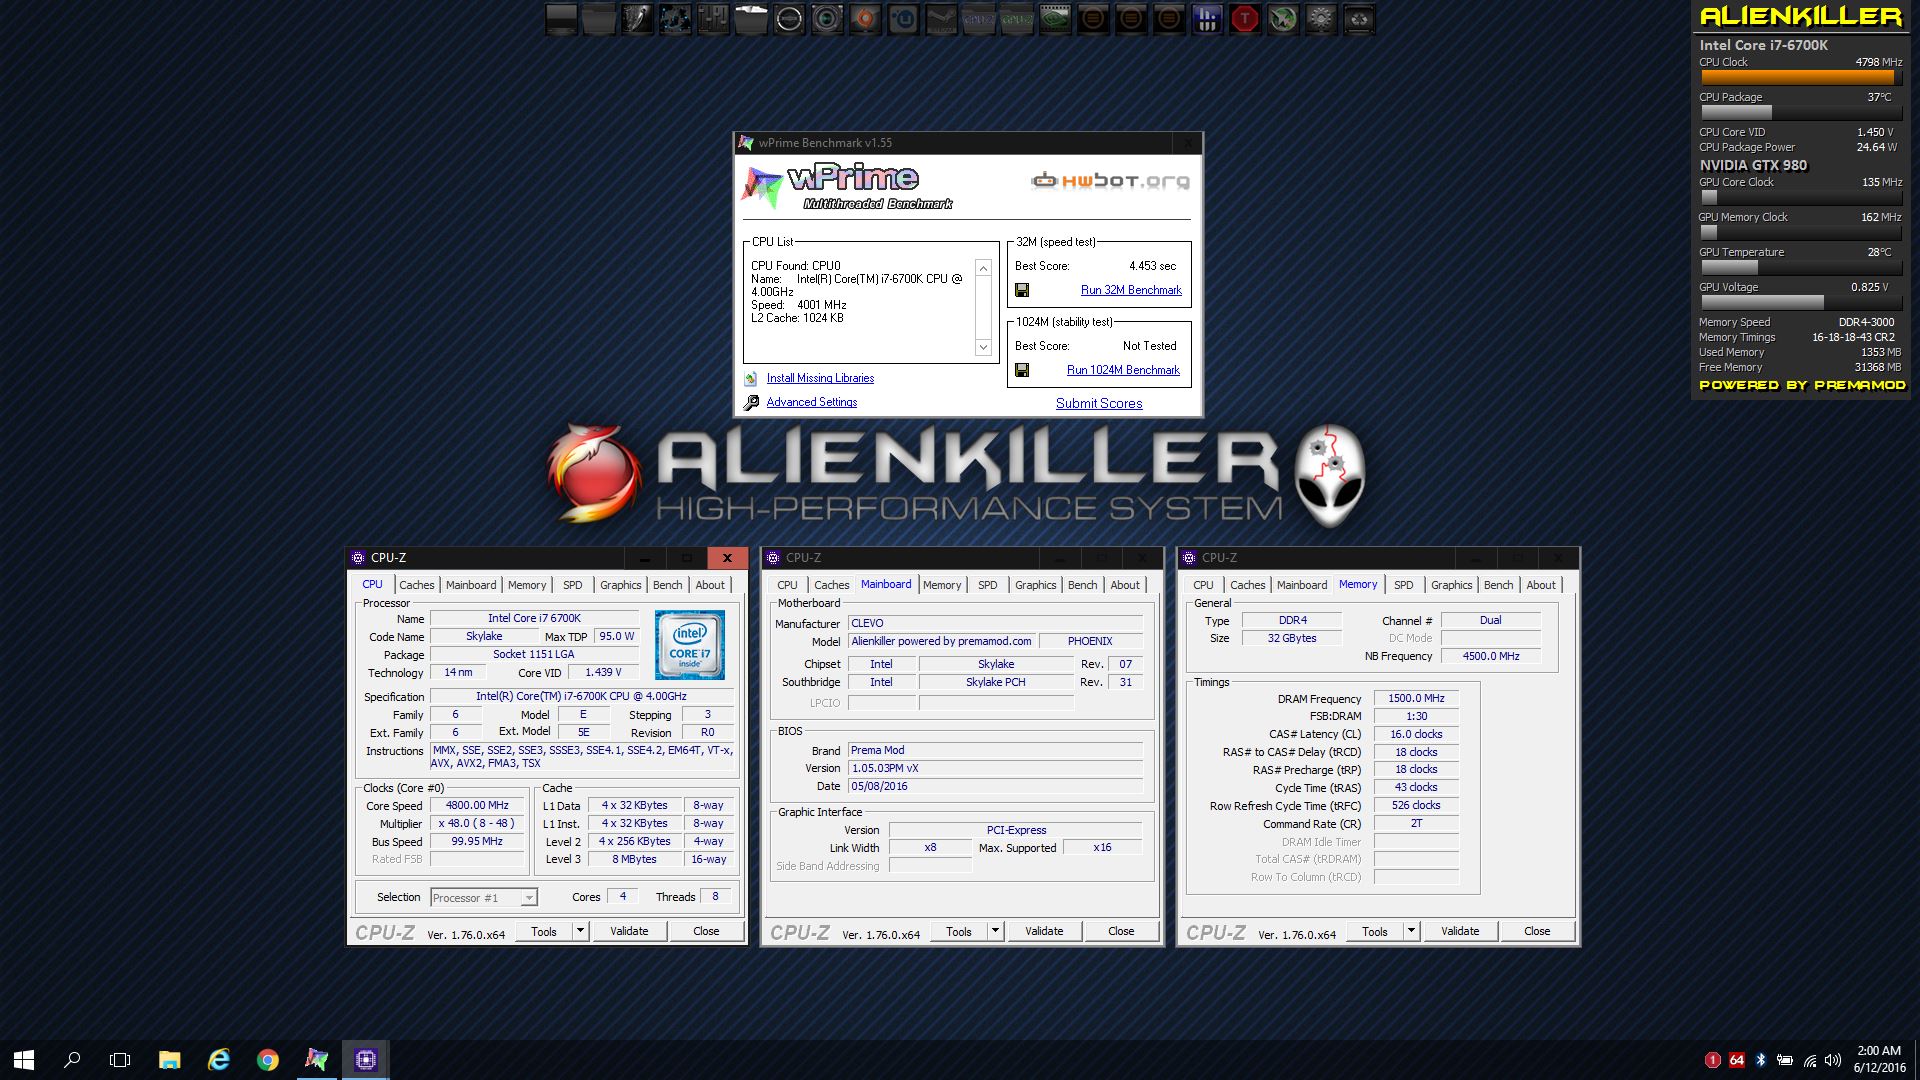Open Steam icon in the top dock
This screenshot has width=1920, height=1080.
click(941, 18)
